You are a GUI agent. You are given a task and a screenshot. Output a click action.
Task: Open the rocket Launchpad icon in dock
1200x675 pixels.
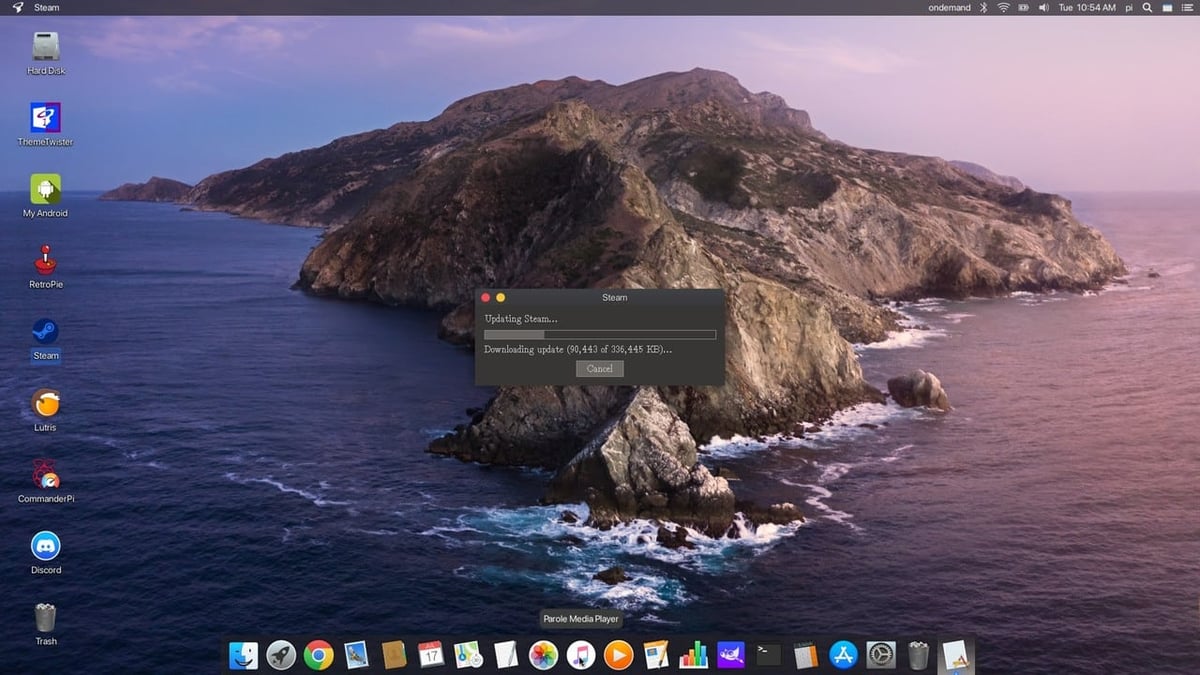point(281,655)
